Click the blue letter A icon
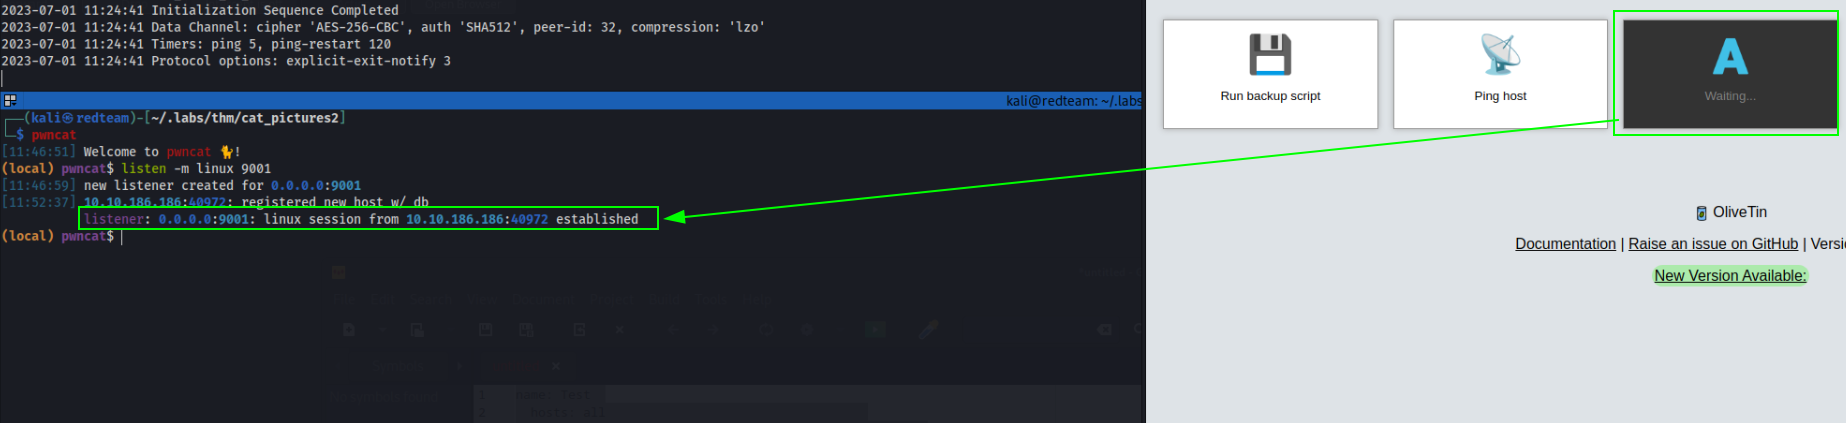This screenshot has width=1846, height=423. pos(1730,56)
